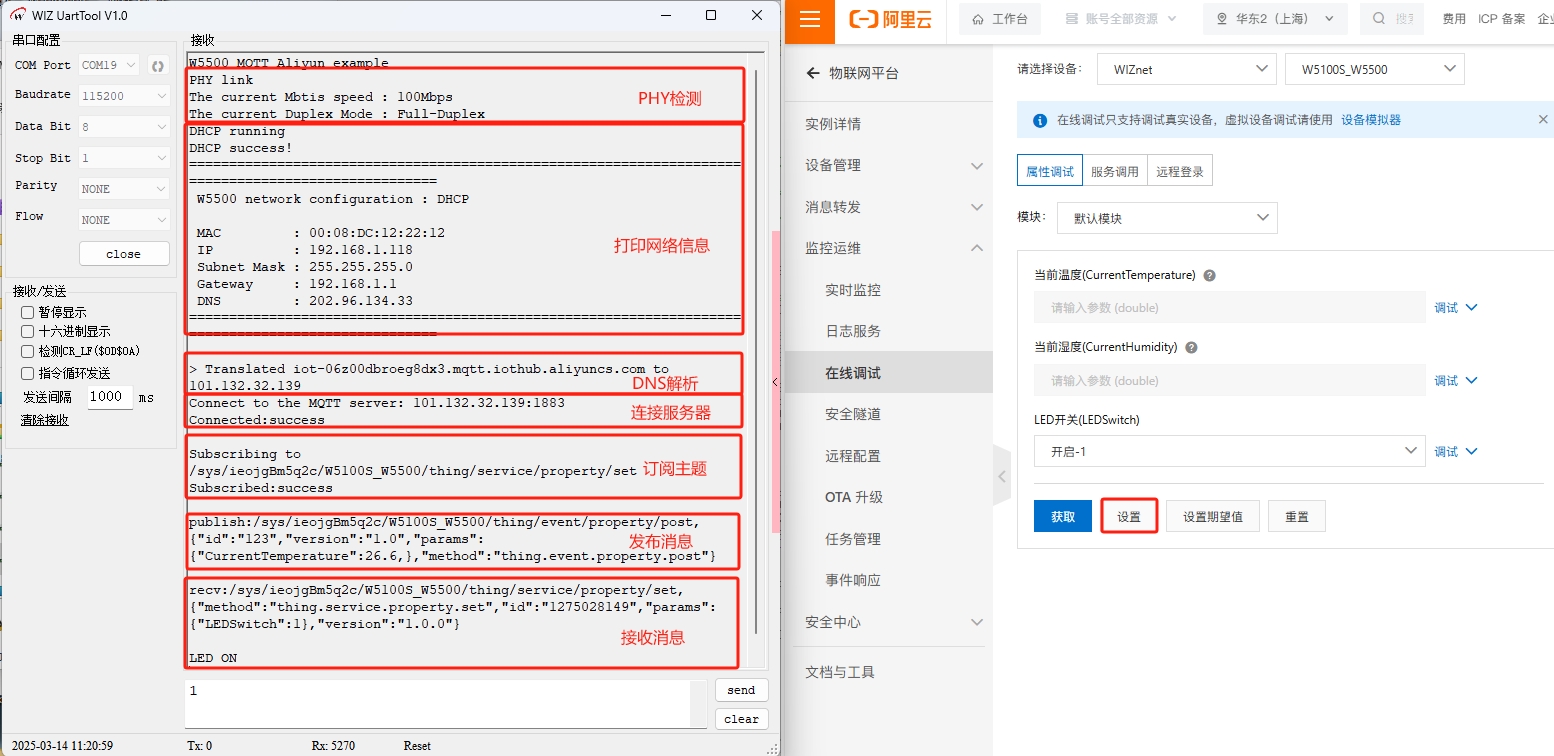The image size is (1554, 756).
Task: Click the search magnifier icon in header
Action: coord(1379,19)
